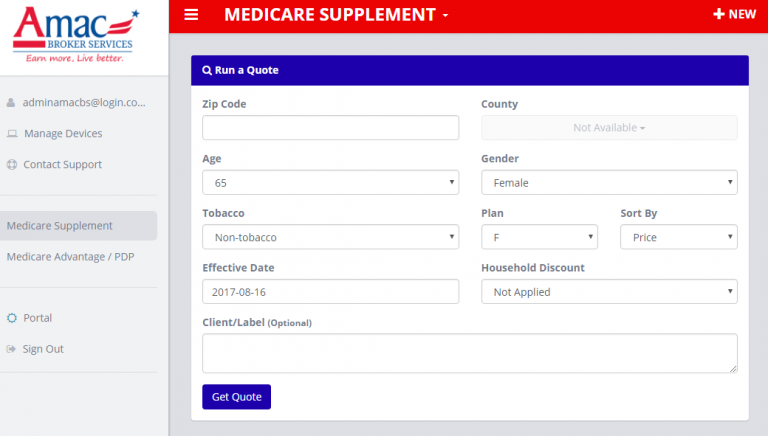768x436 pixels.
Task: Open the Tobacco status dropdown
Action: 330,237
